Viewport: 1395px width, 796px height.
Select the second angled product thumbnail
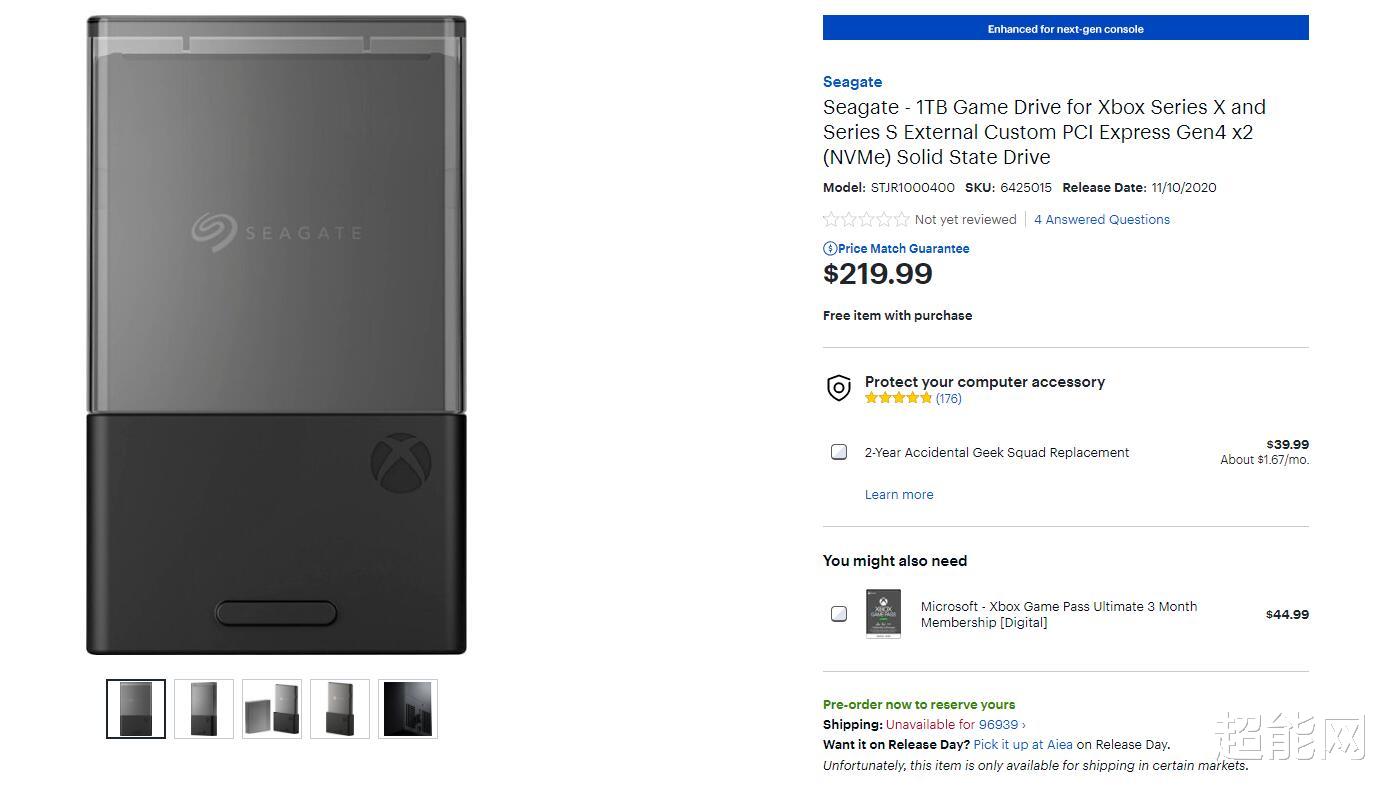pos(204,709)
